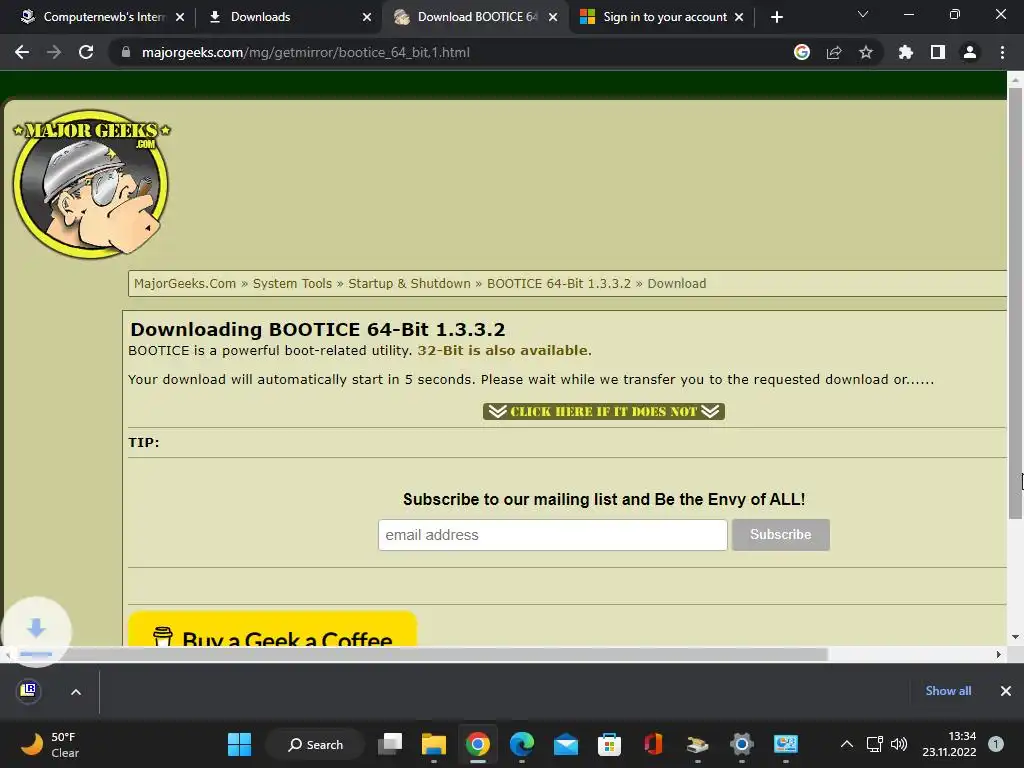Click the forward navigation arrow

[54, 52]
